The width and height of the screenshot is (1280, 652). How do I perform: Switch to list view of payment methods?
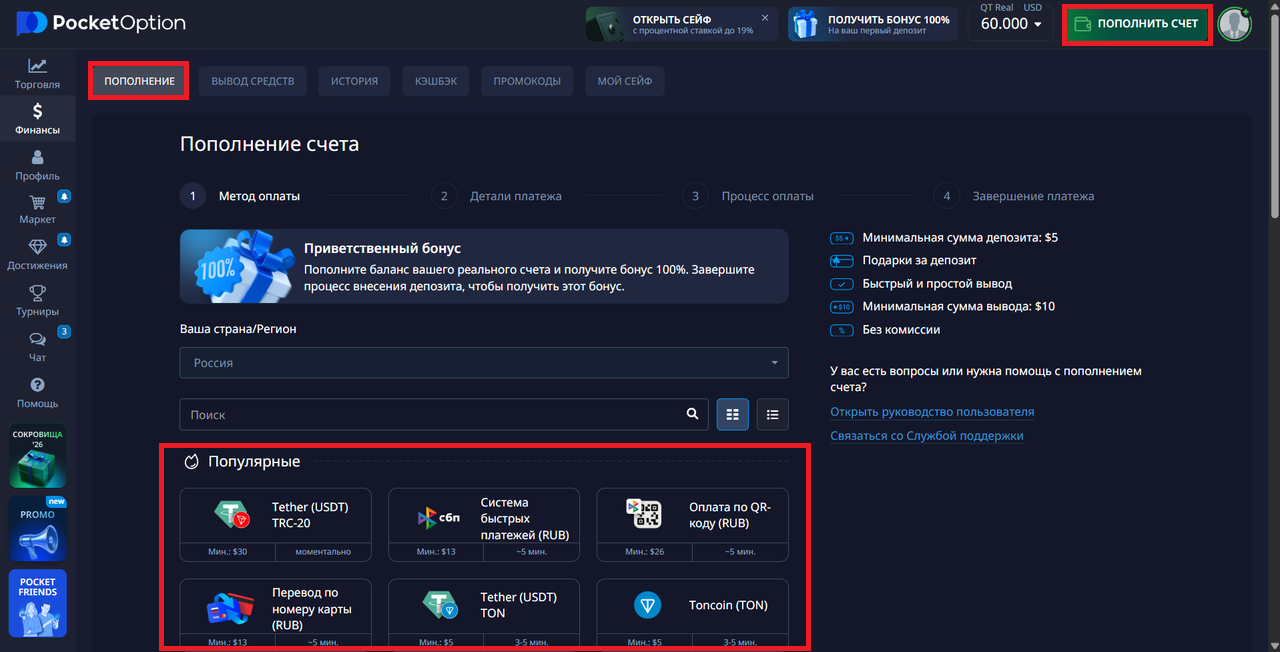click(773, 414)
